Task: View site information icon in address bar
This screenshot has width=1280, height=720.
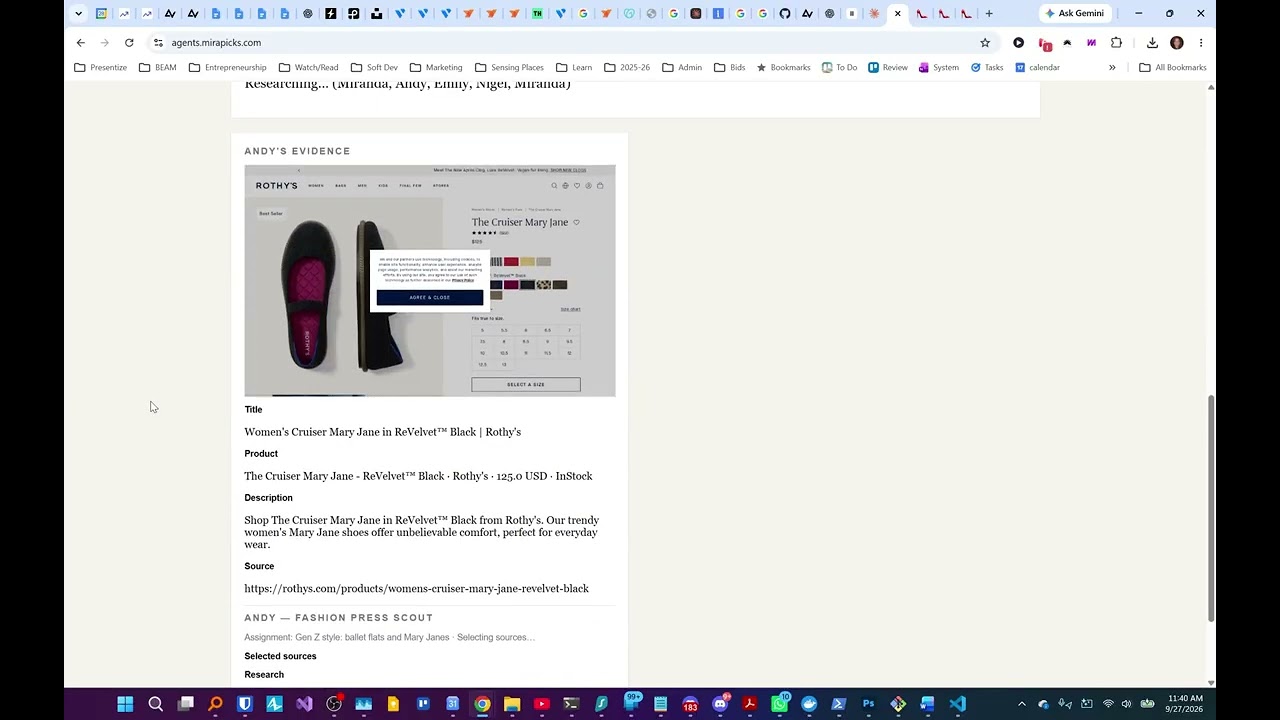Action: pyautogui.click(x=158, y=43)
